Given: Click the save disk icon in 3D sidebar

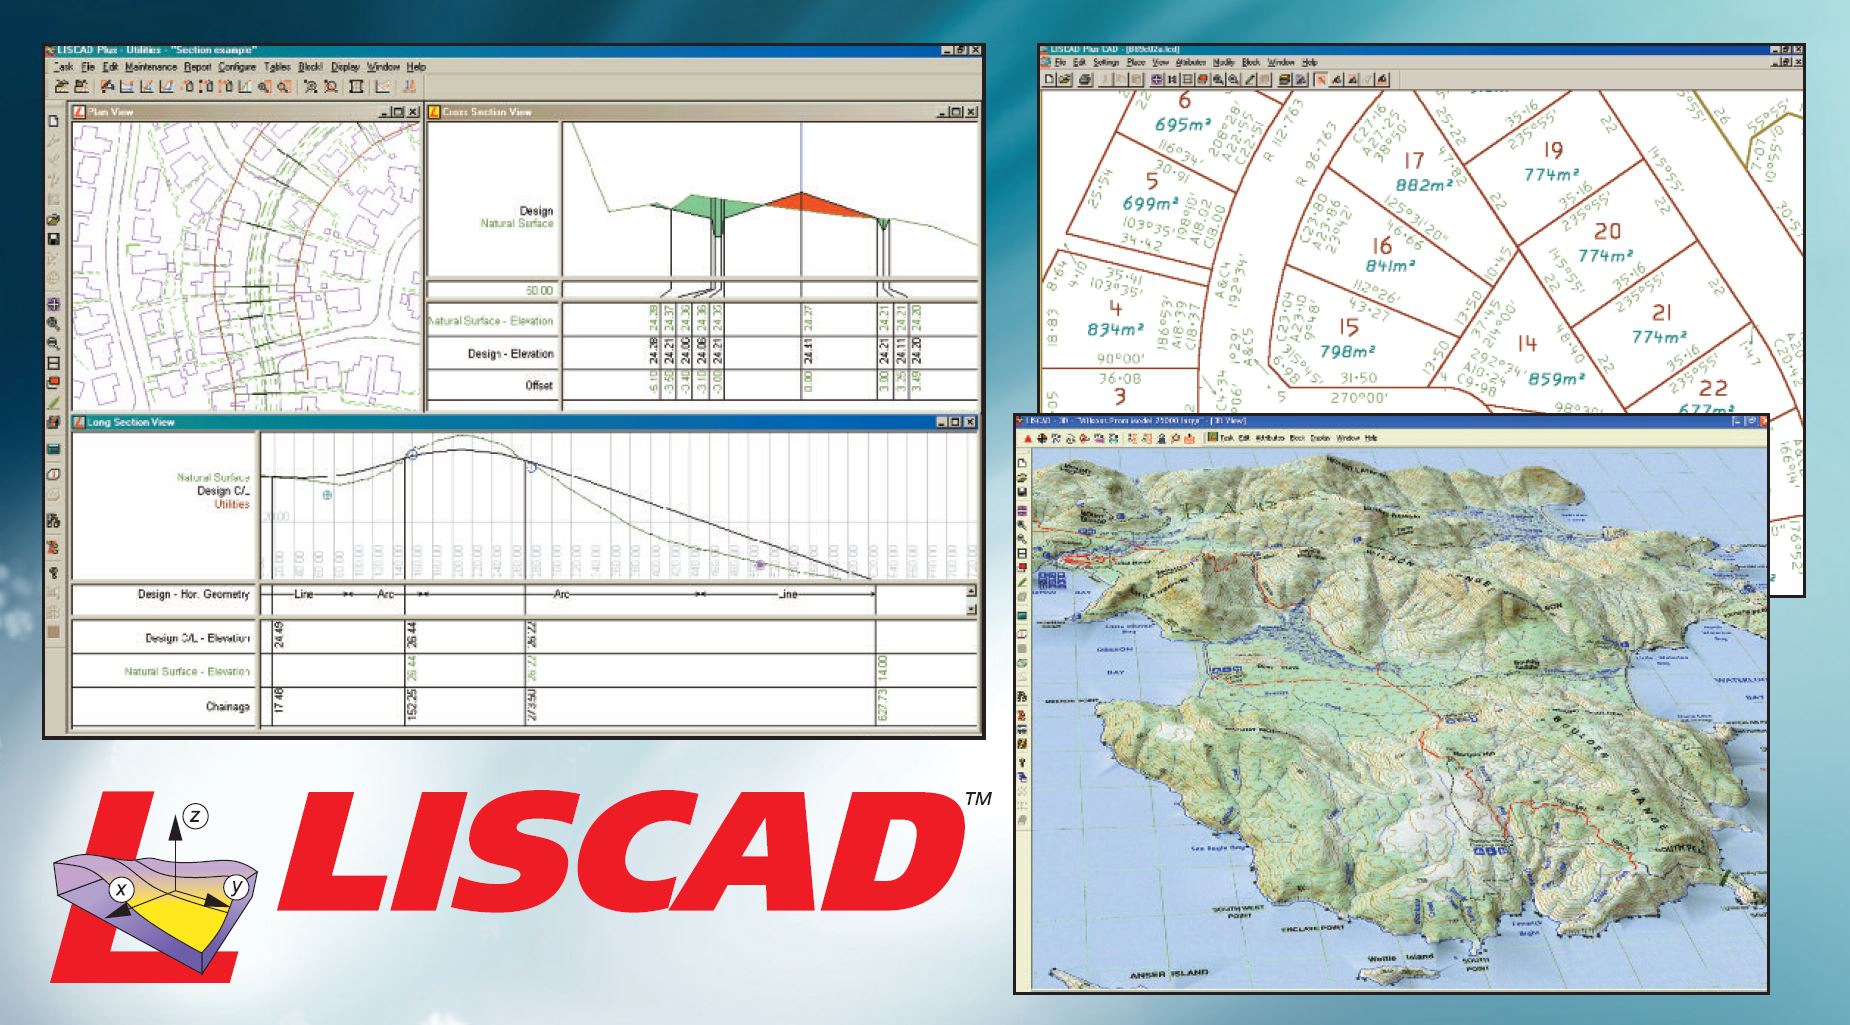Looking at the screenshot, I should coord(1022,492).
